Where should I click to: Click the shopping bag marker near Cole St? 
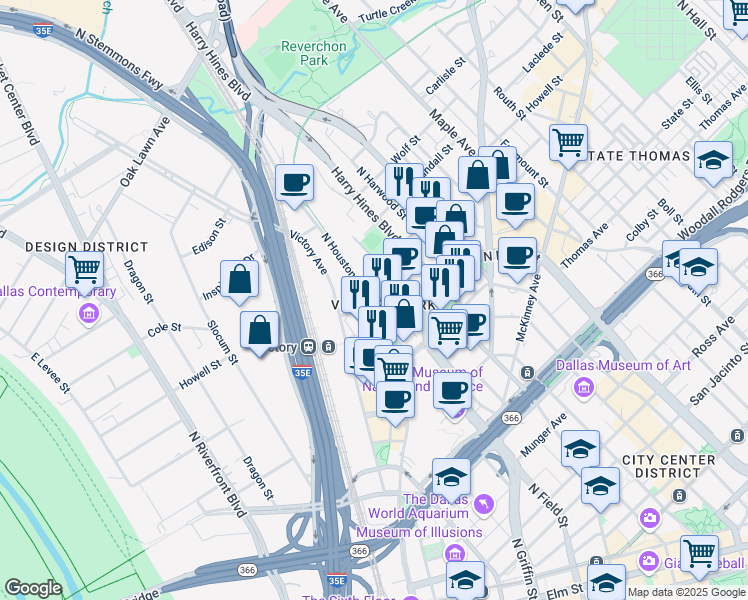260,332
